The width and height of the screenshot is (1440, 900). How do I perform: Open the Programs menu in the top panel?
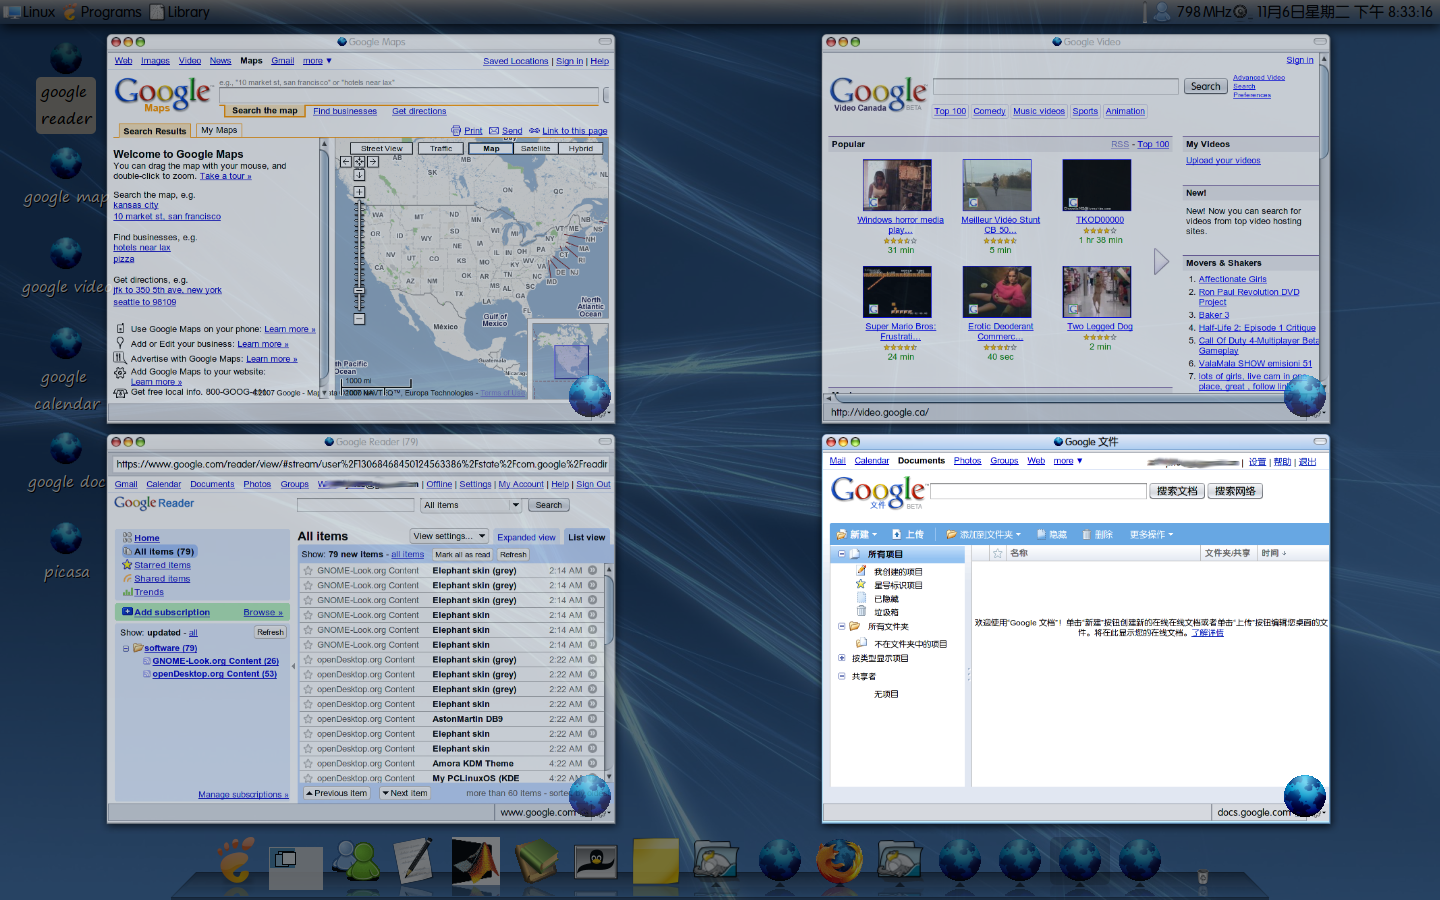(x=103, y=12)
